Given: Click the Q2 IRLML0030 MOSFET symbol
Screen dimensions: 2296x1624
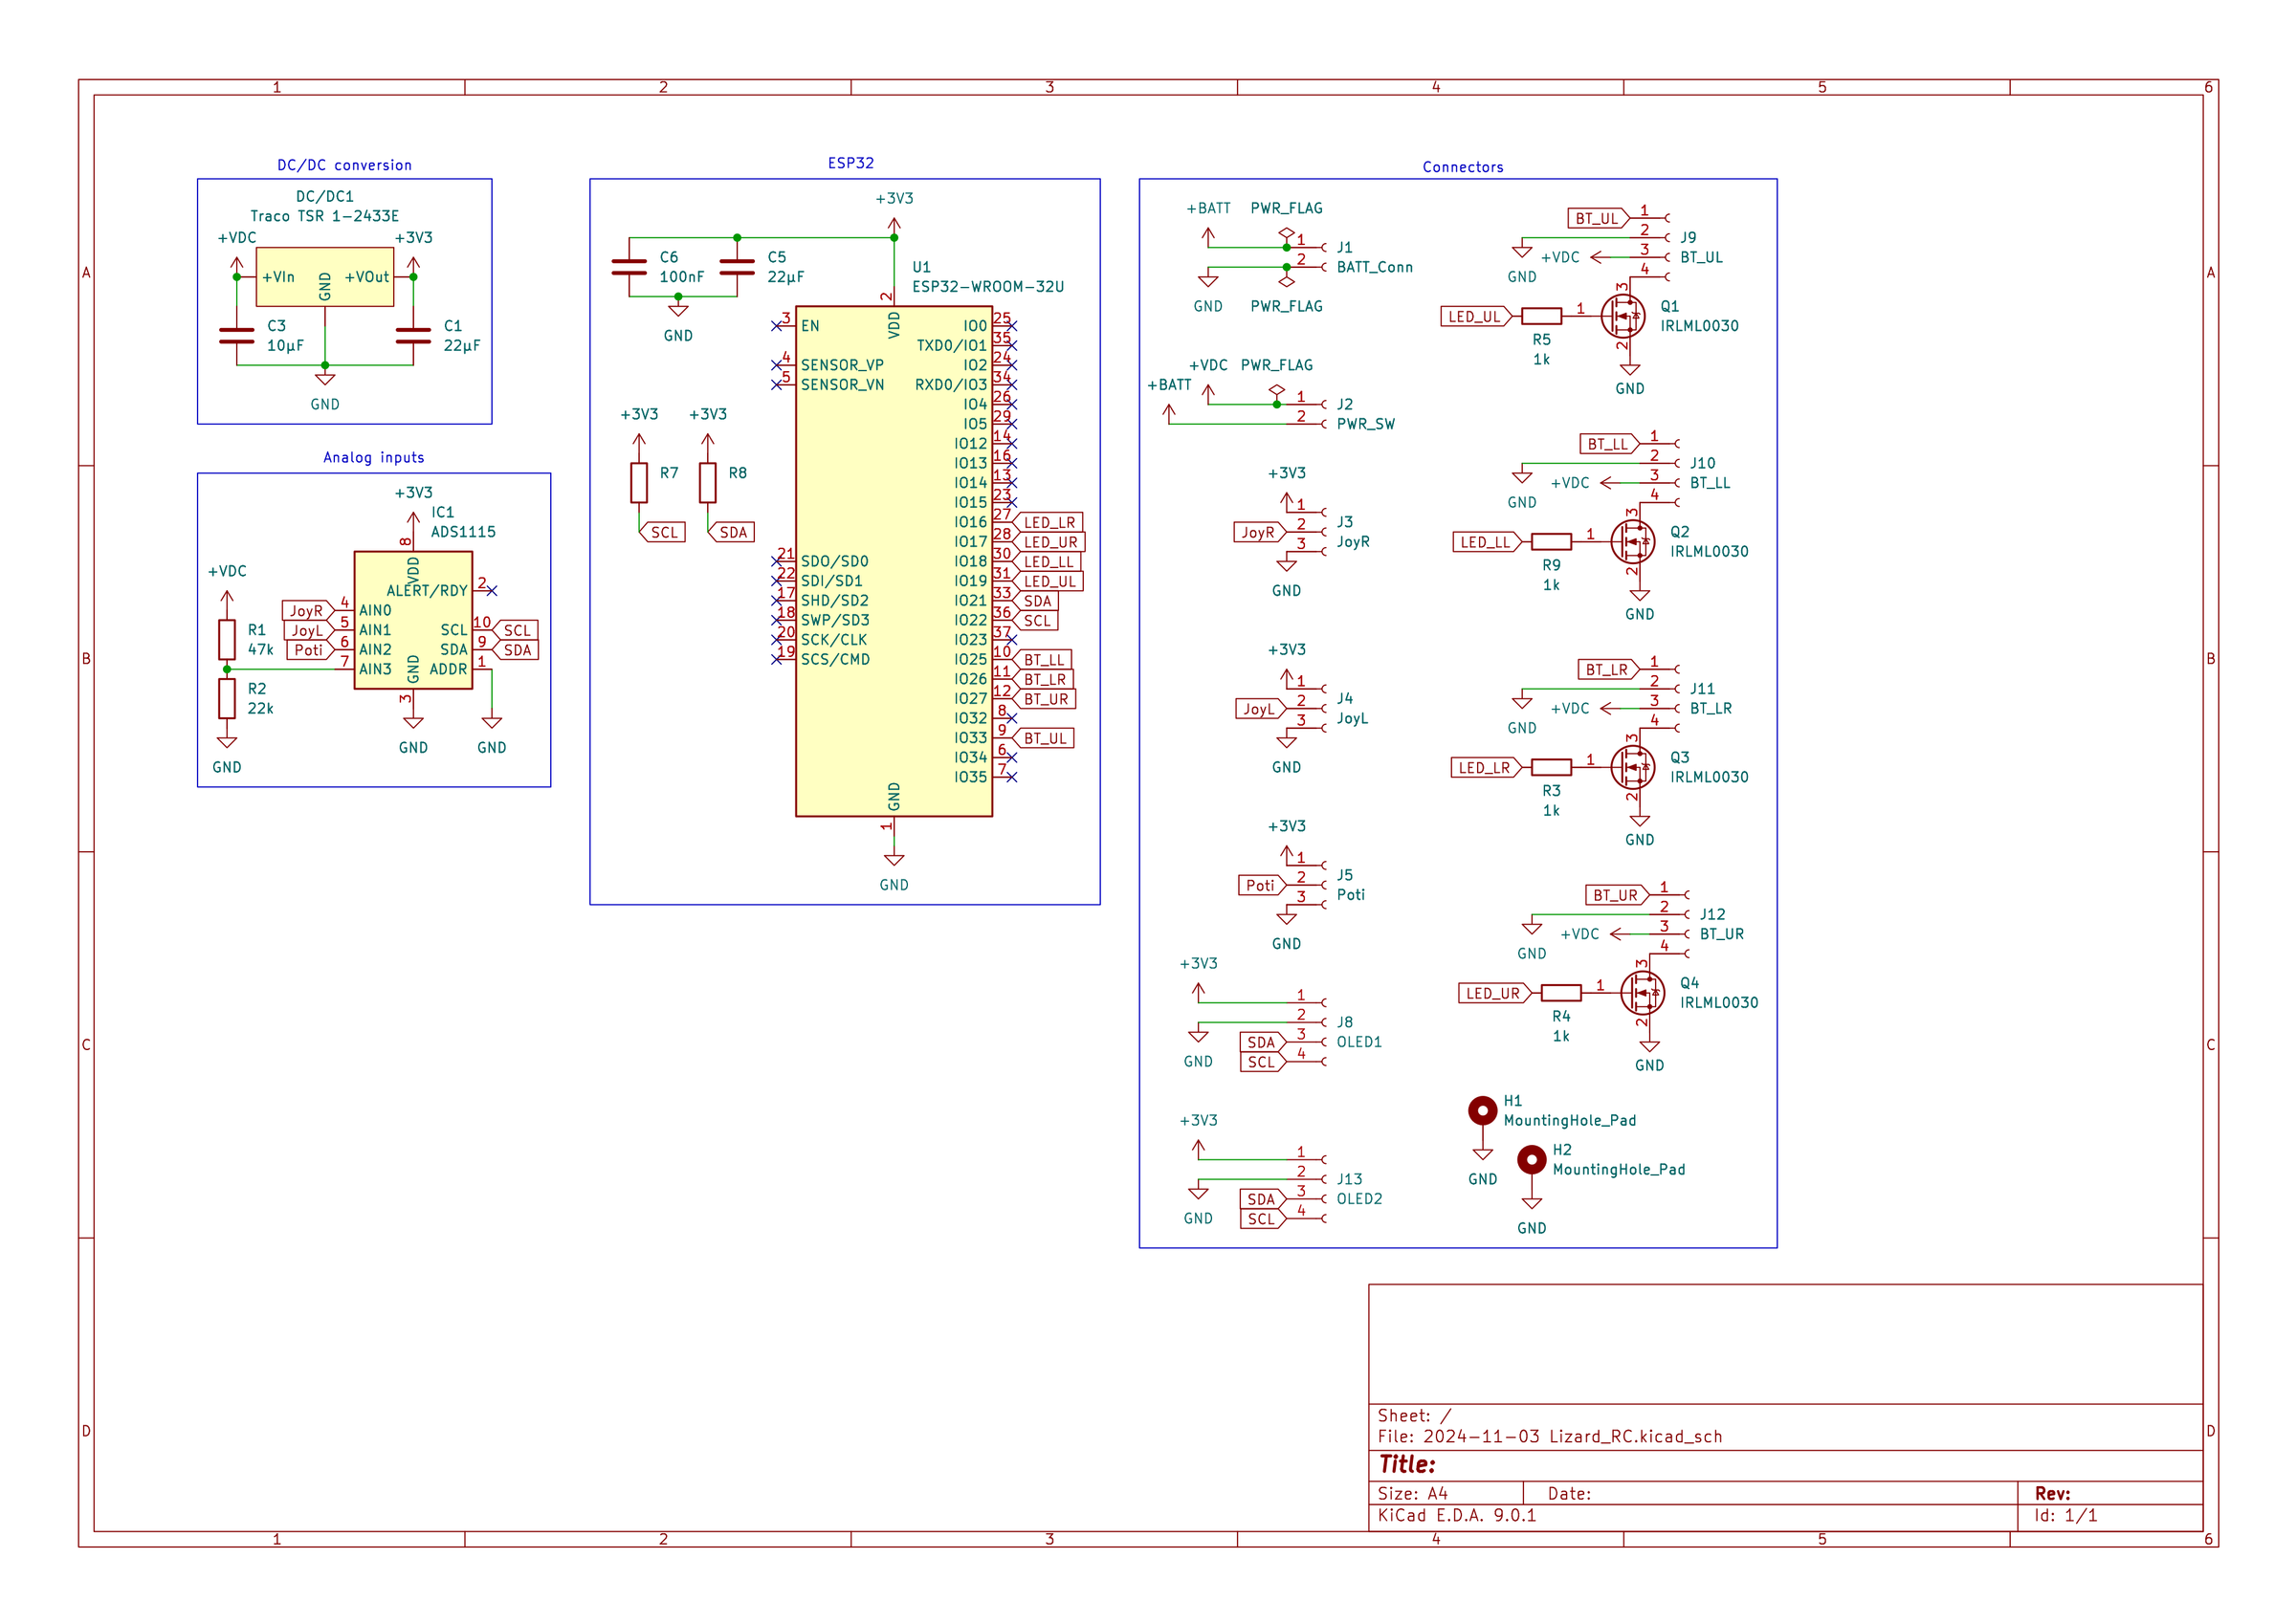Looking at the screenshot, I should [1632, 542].
